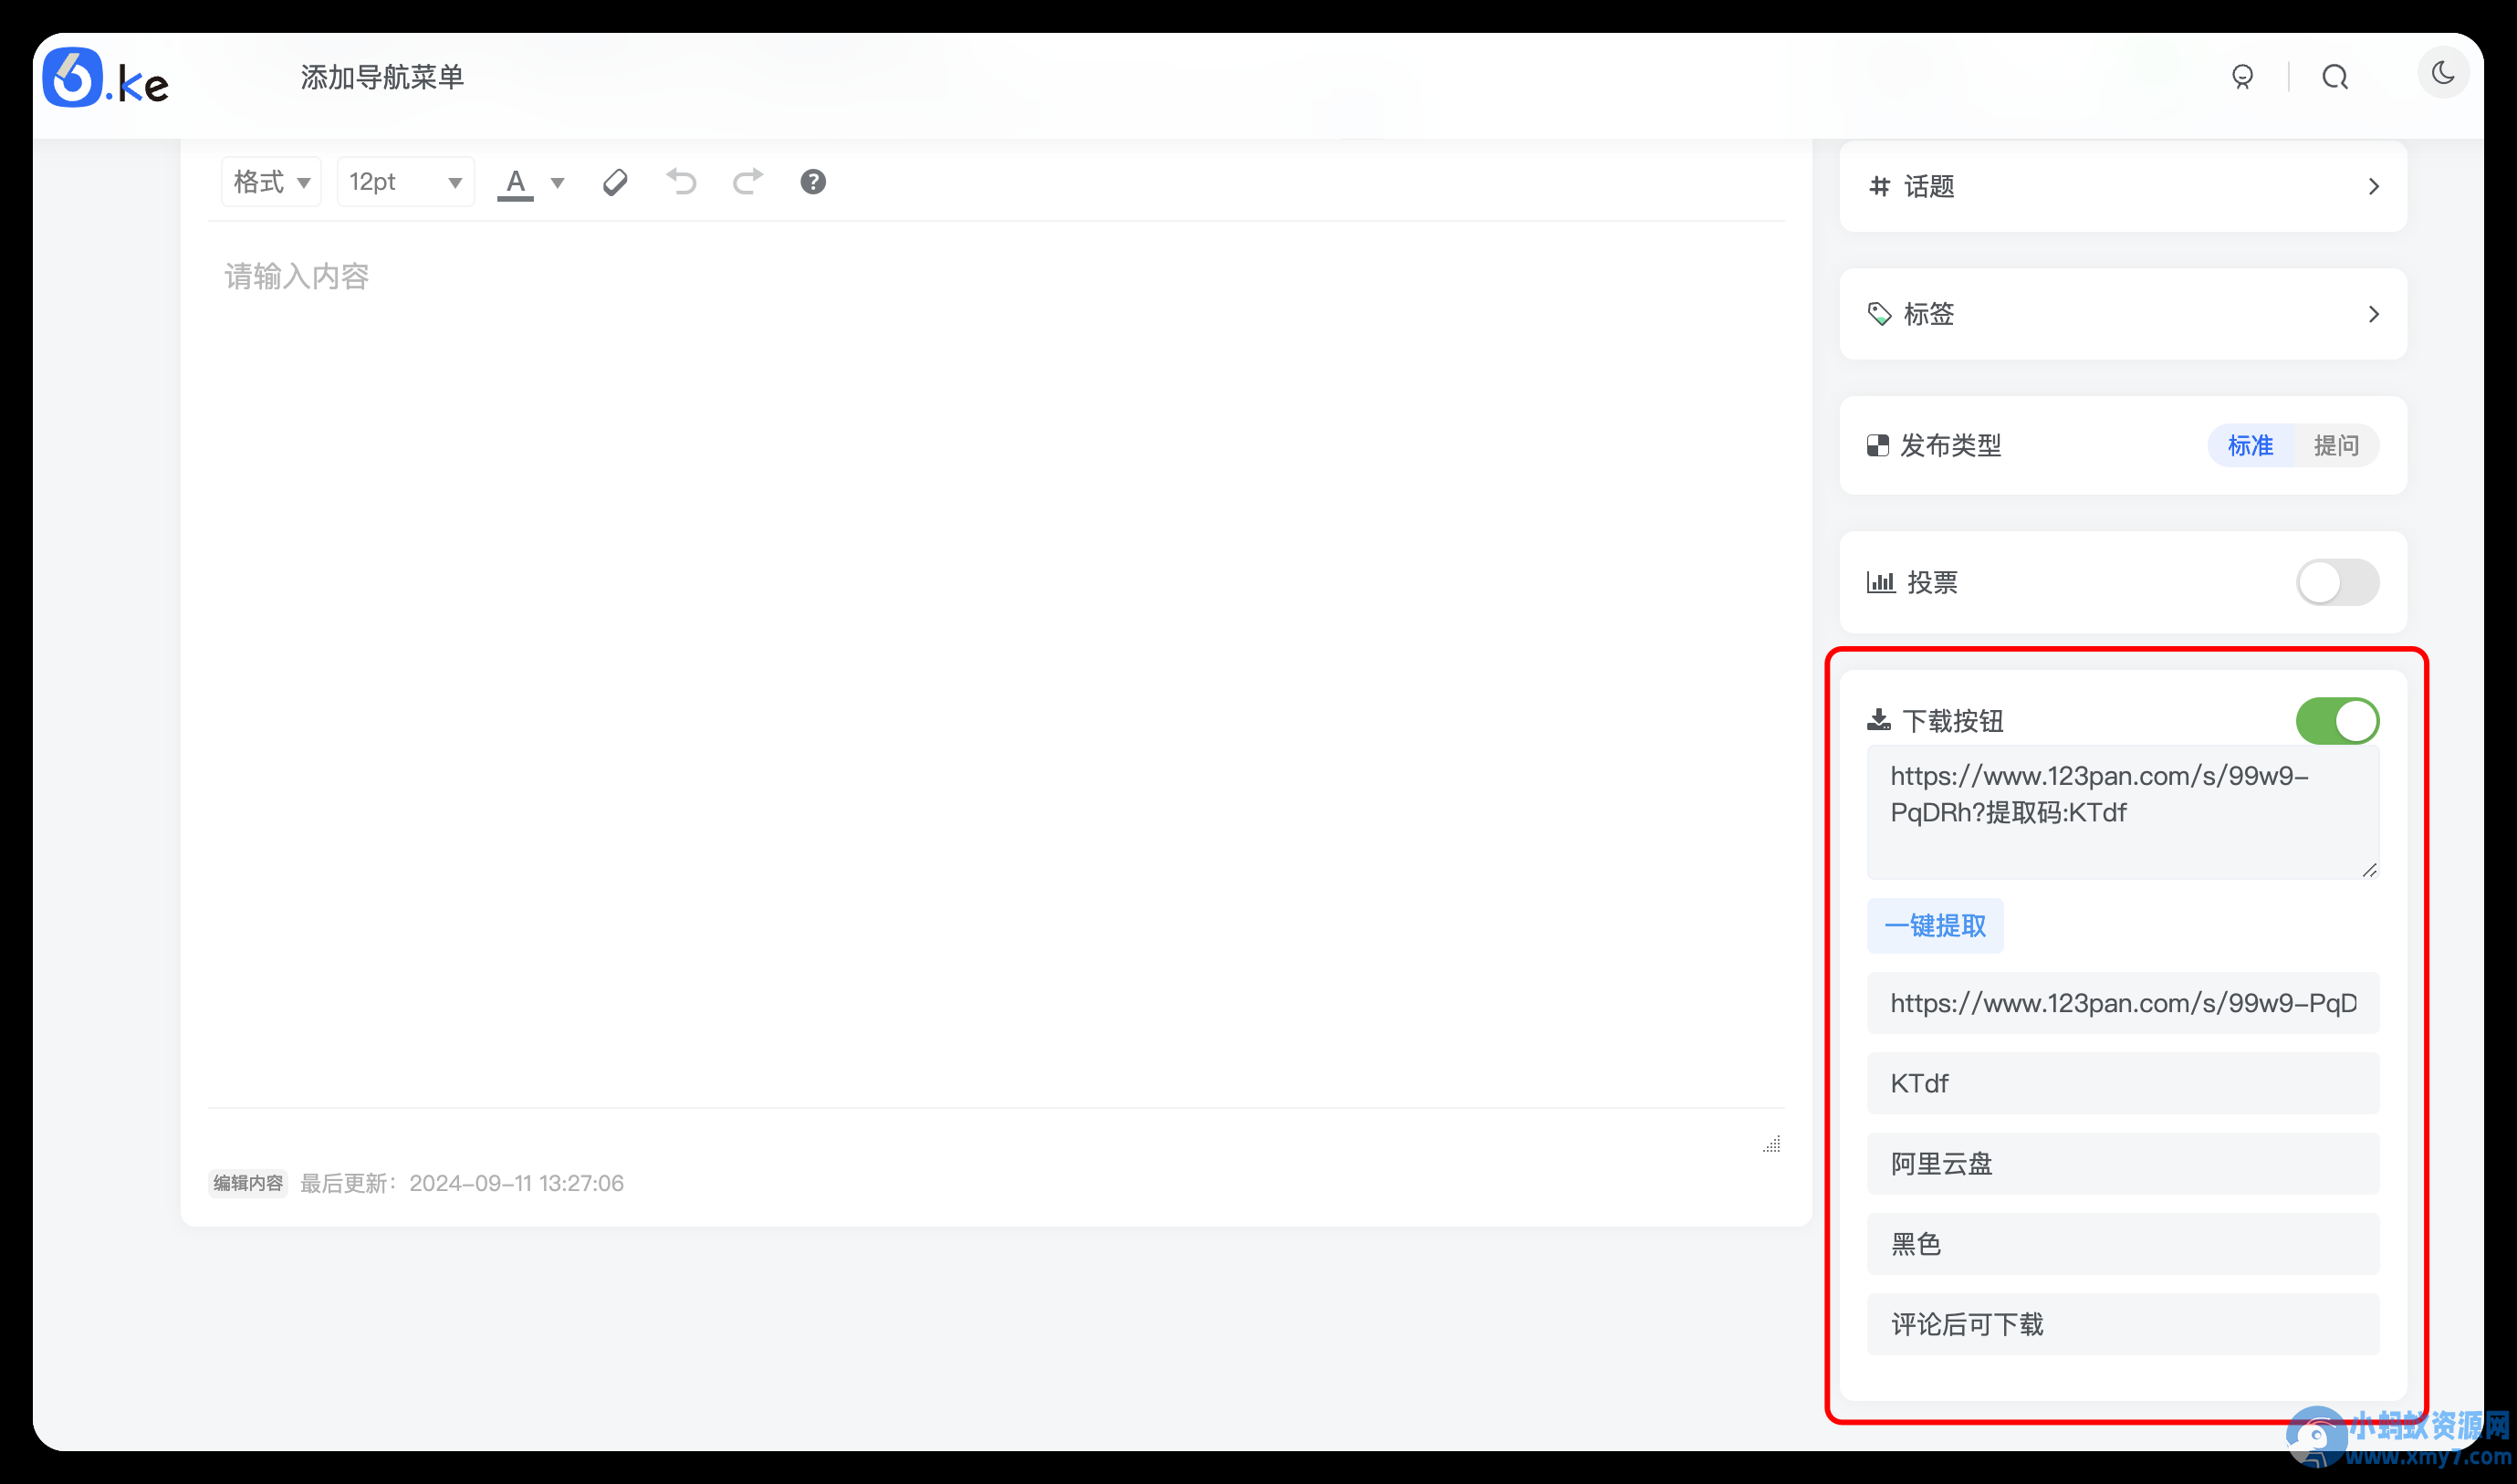Image resolution: width=2517 pixels, height=1484 pixels.
Task: Open the 12pt font size dropdown
Action: [405, 182]
